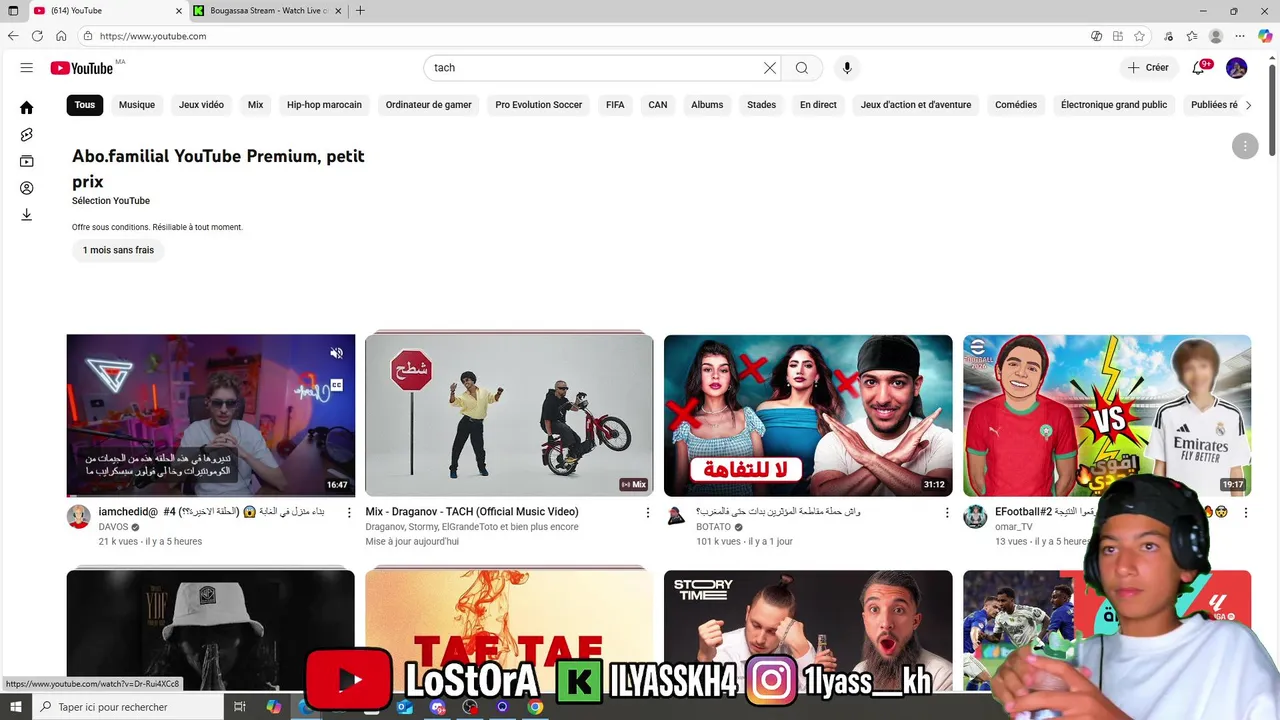Open a new browser tab
The image size is (1280, 720).
click(x=360, y=11)
